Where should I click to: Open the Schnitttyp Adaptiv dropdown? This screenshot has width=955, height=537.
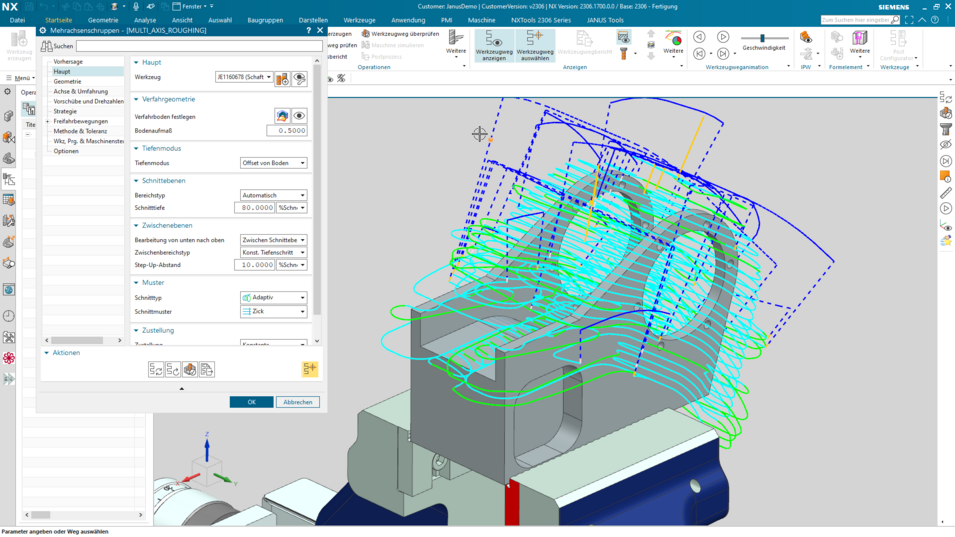273,298
